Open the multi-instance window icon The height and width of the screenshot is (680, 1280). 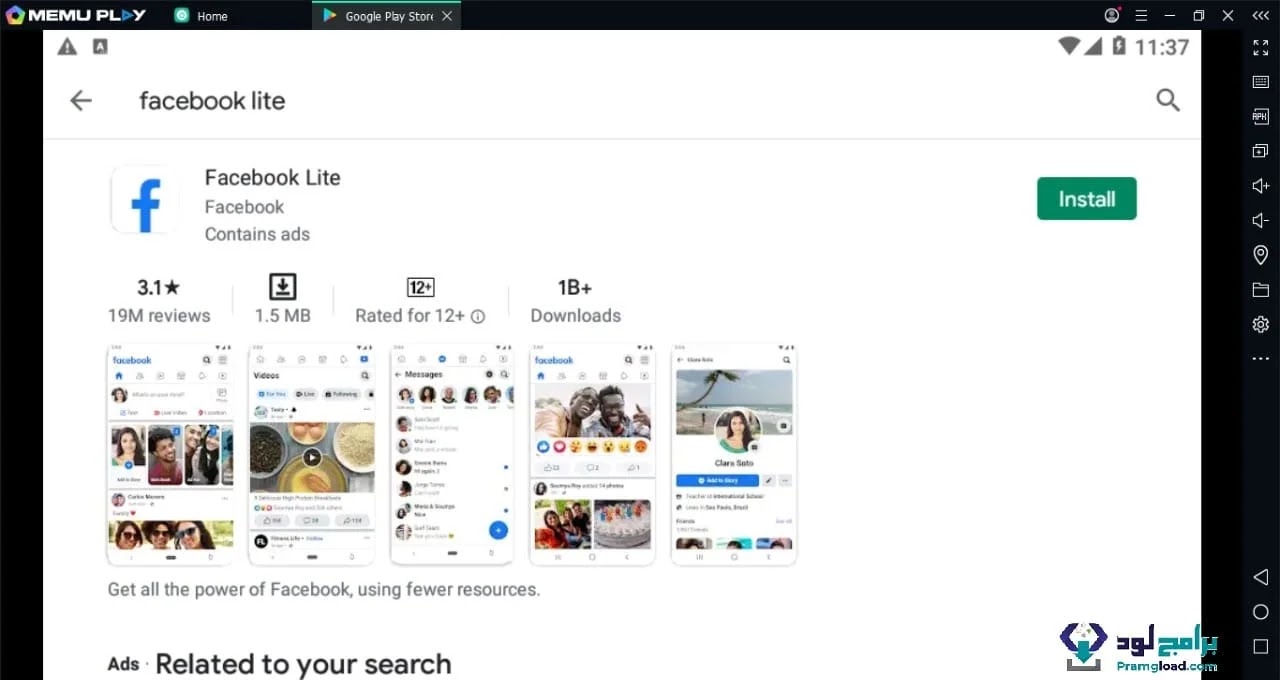pos(1261,151)
